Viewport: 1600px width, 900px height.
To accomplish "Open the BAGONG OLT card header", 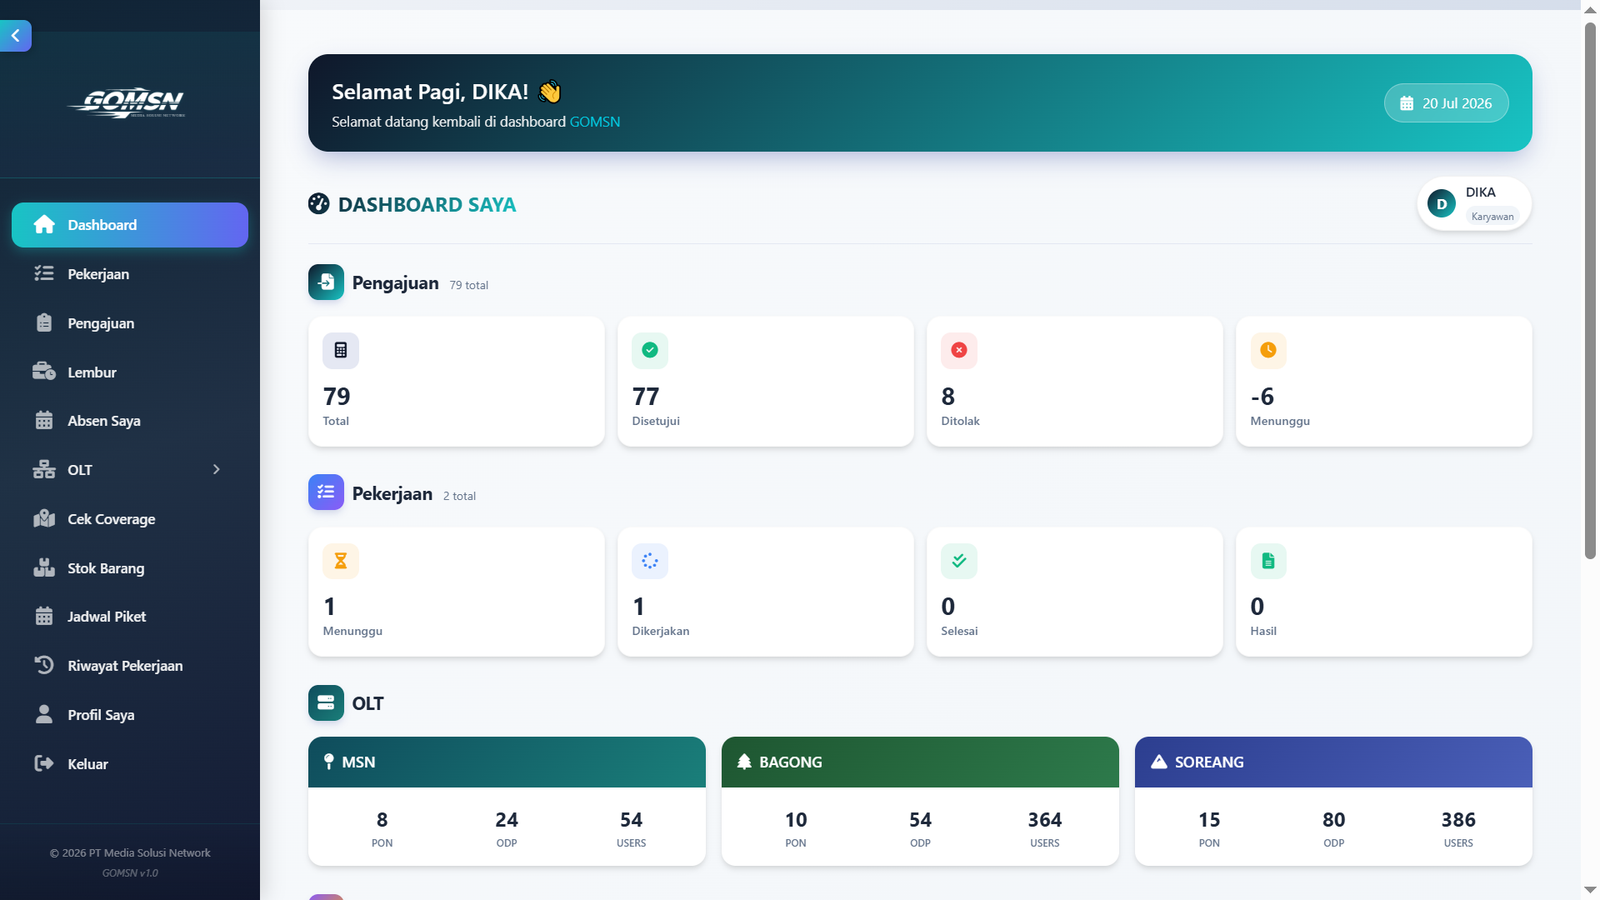I will tap(920, 762).
